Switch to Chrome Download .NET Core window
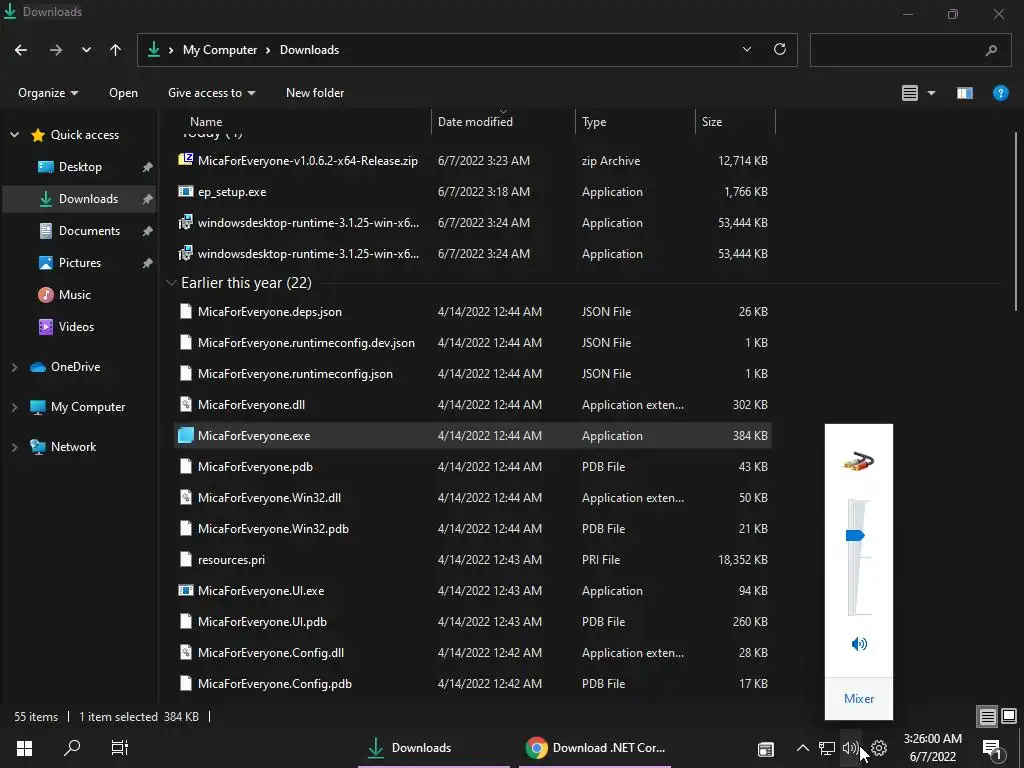 pyautogui.click(x=595, y=748)
